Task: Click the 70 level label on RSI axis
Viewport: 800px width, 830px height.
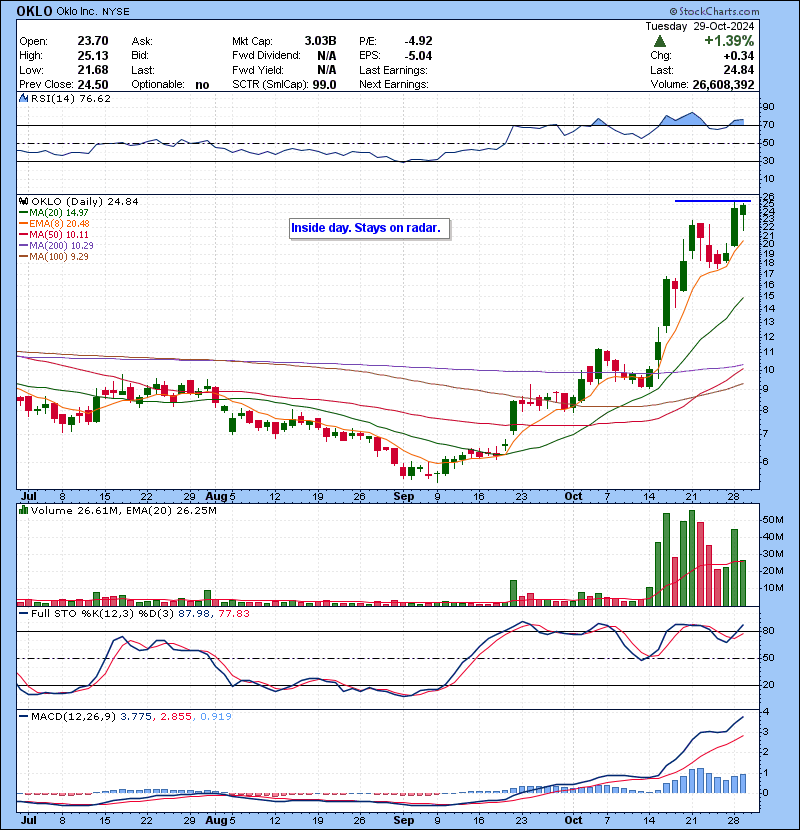Action: click(x=768, y=125)
